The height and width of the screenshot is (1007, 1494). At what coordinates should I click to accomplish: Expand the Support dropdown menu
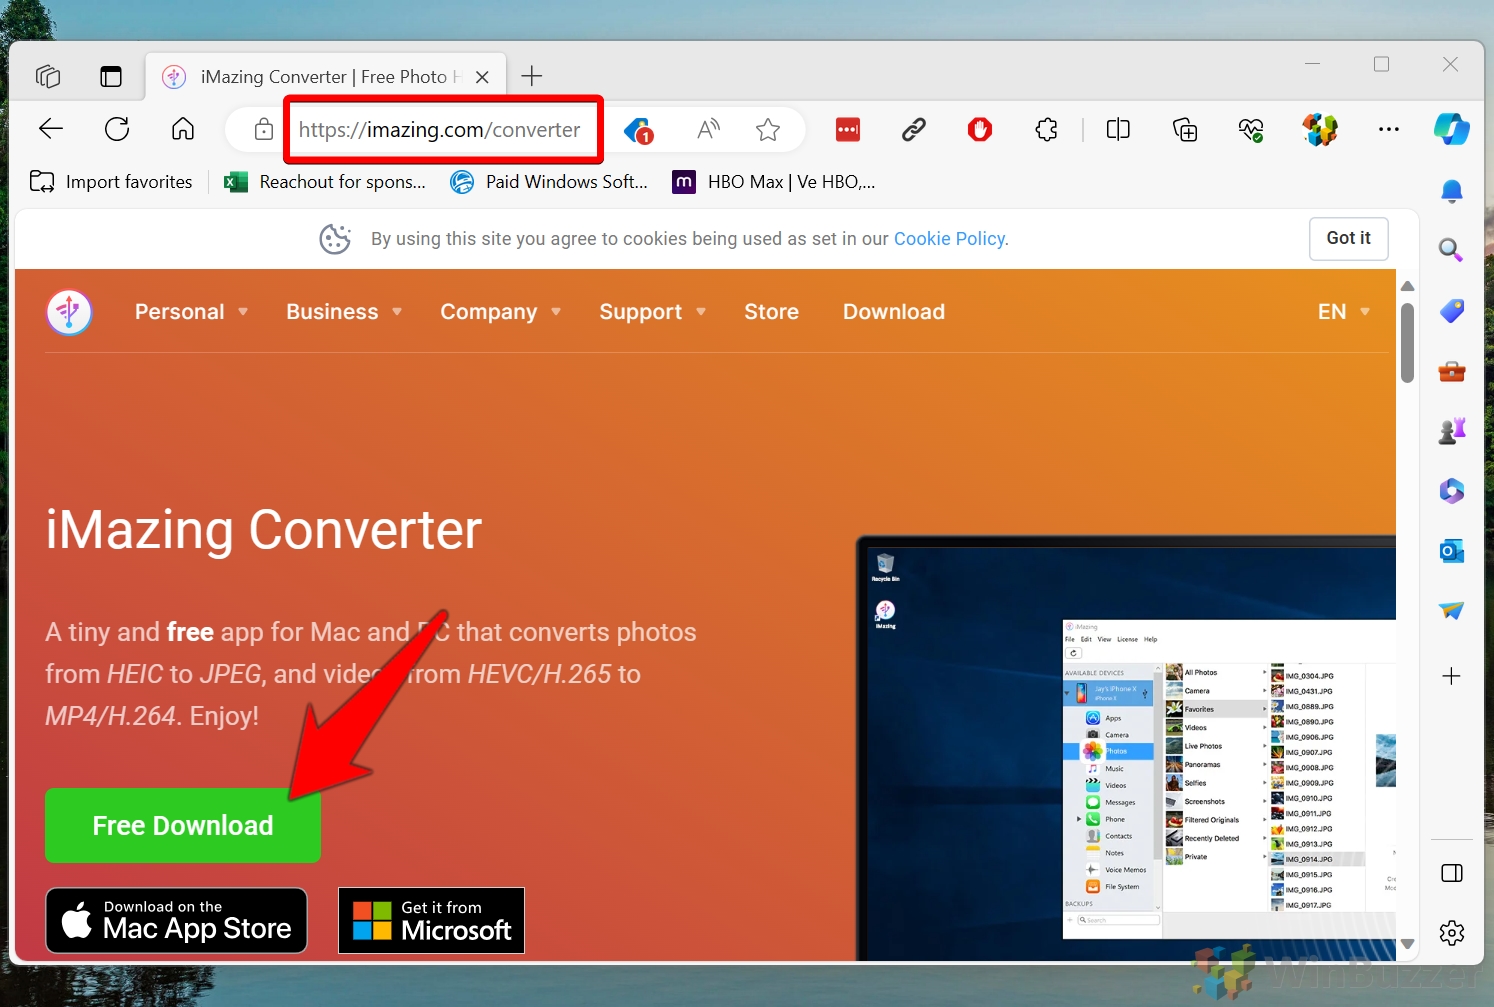[x=652, y=312]
